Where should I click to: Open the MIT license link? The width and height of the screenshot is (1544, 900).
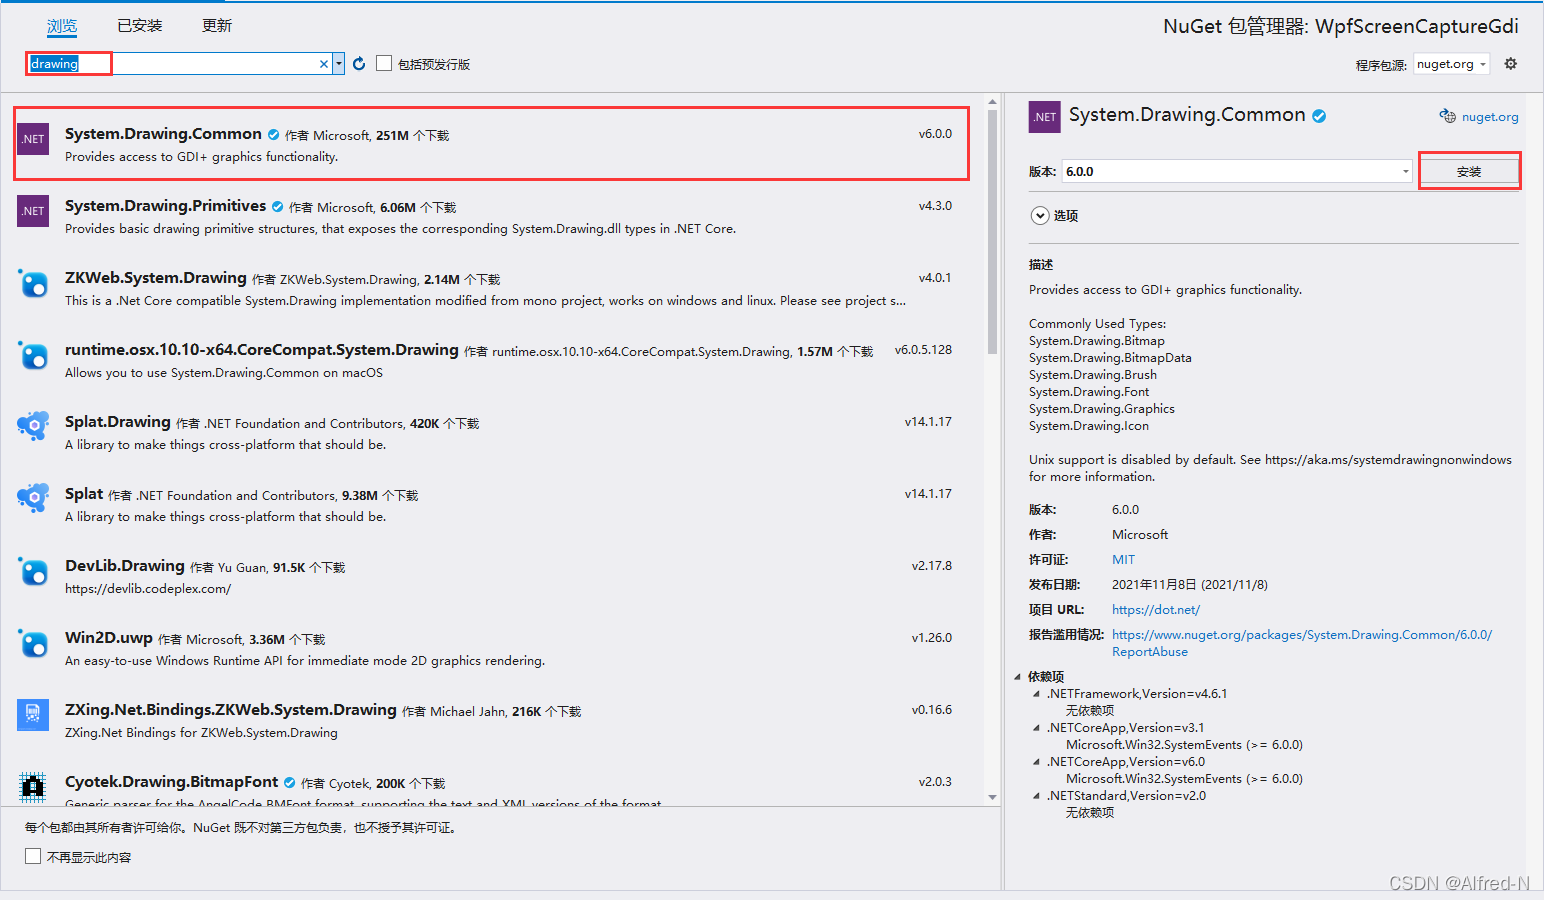(x=1123, y=560)
